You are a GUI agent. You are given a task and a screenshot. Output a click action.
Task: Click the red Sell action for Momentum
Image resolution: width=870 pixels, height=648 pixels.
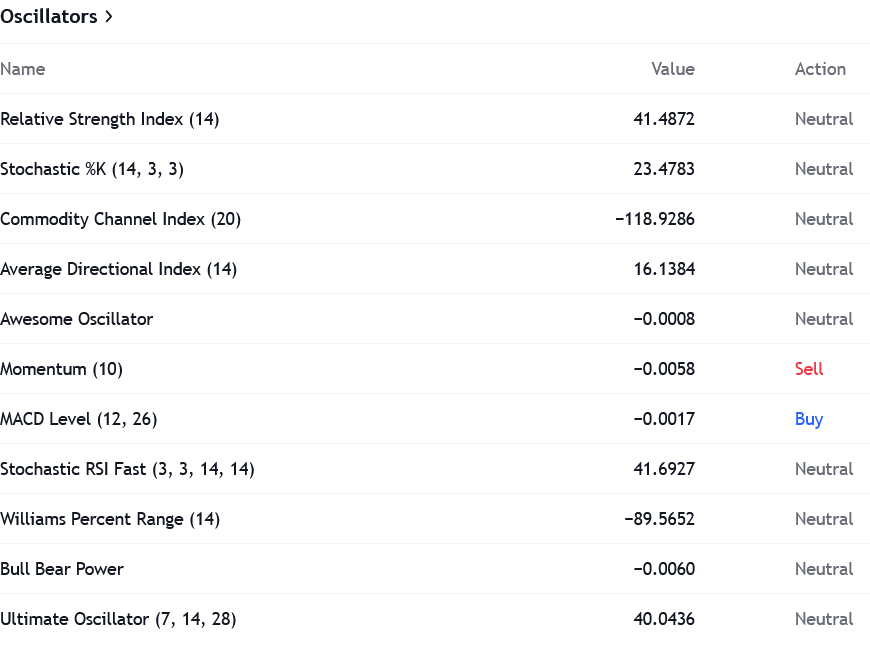809,369
